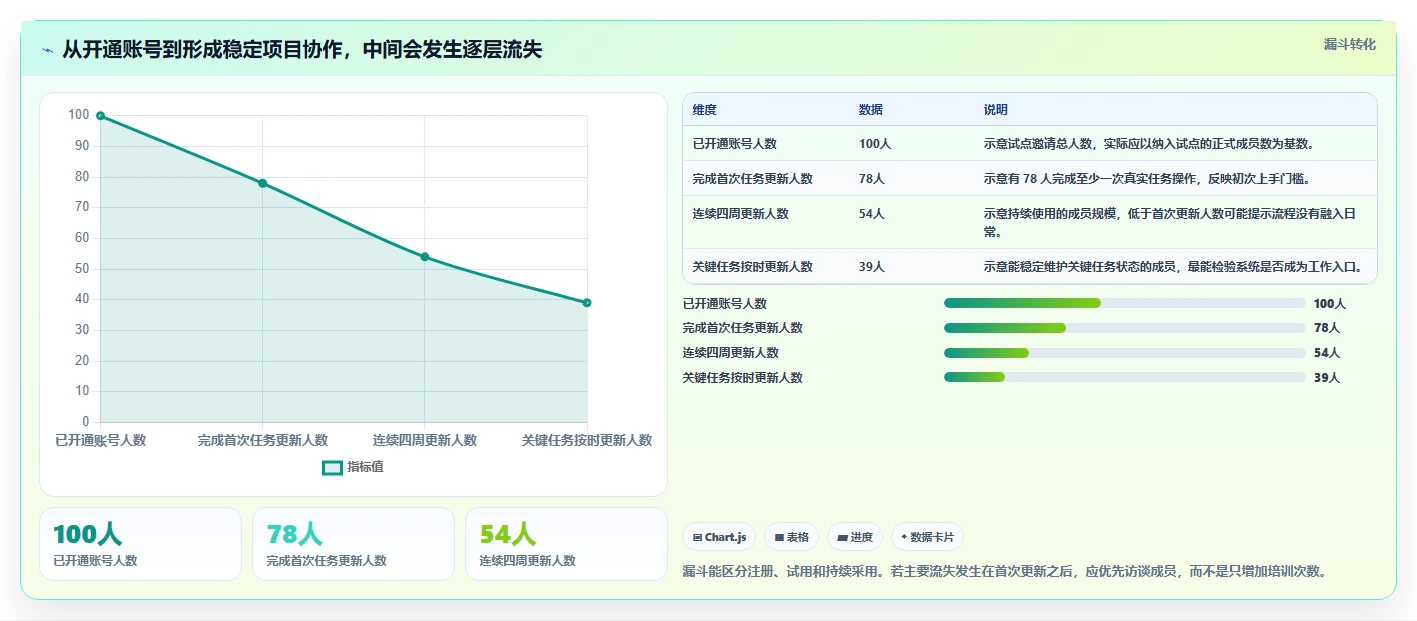Image resolution: width=1417 pixels, height=621 pixels.
Task: Click the 数据卡片 chip
Action: 927,537
